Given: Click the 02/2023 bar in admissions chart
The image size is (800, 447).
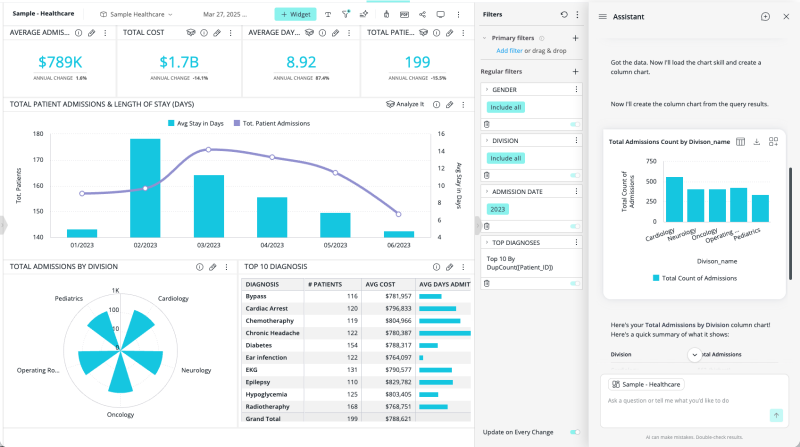Looking at the screenshot, I should [145, 188].
